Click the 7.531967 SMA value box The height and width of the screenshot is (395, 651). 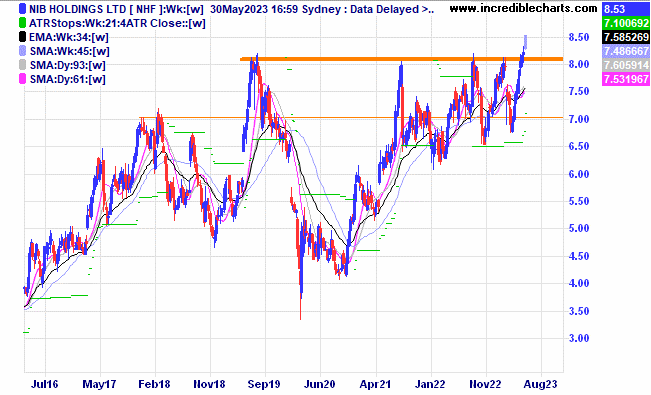point(625,79)
